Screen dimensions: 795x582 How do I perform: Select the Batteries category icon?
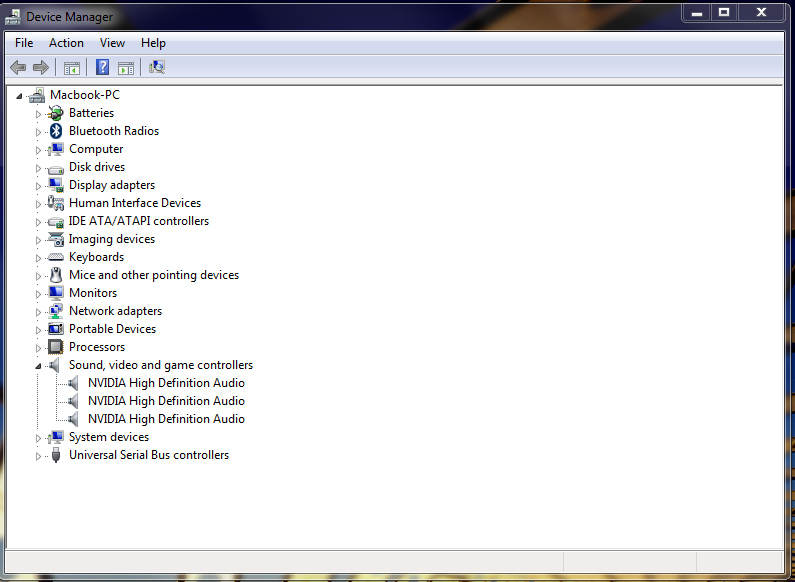(x=56, y=113)
